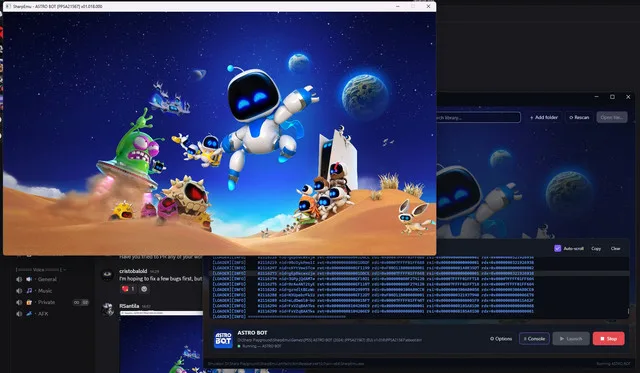Viewport: 640px width, 373px height.
Task: Click the greyed-out Launch button
Action: point(571,339)
